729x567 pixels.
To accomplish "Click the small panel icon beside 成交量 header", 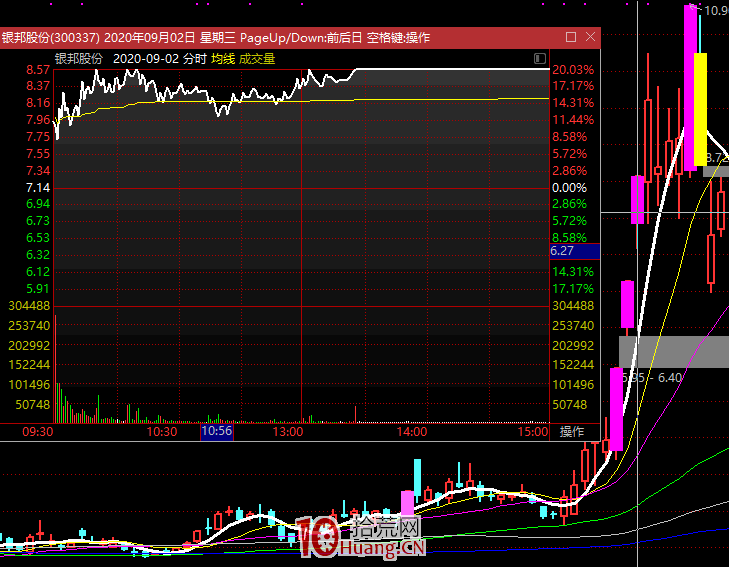I will (x=540, y=59).
